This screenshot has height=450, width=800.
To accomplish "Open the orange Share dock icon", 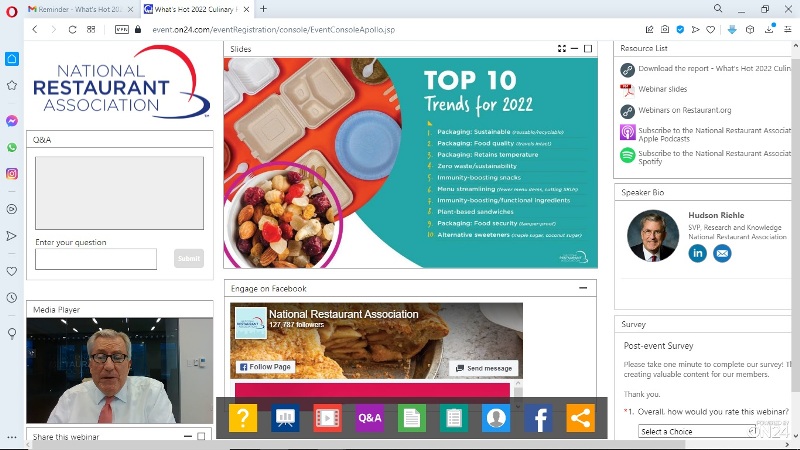I will pos(581,418).
